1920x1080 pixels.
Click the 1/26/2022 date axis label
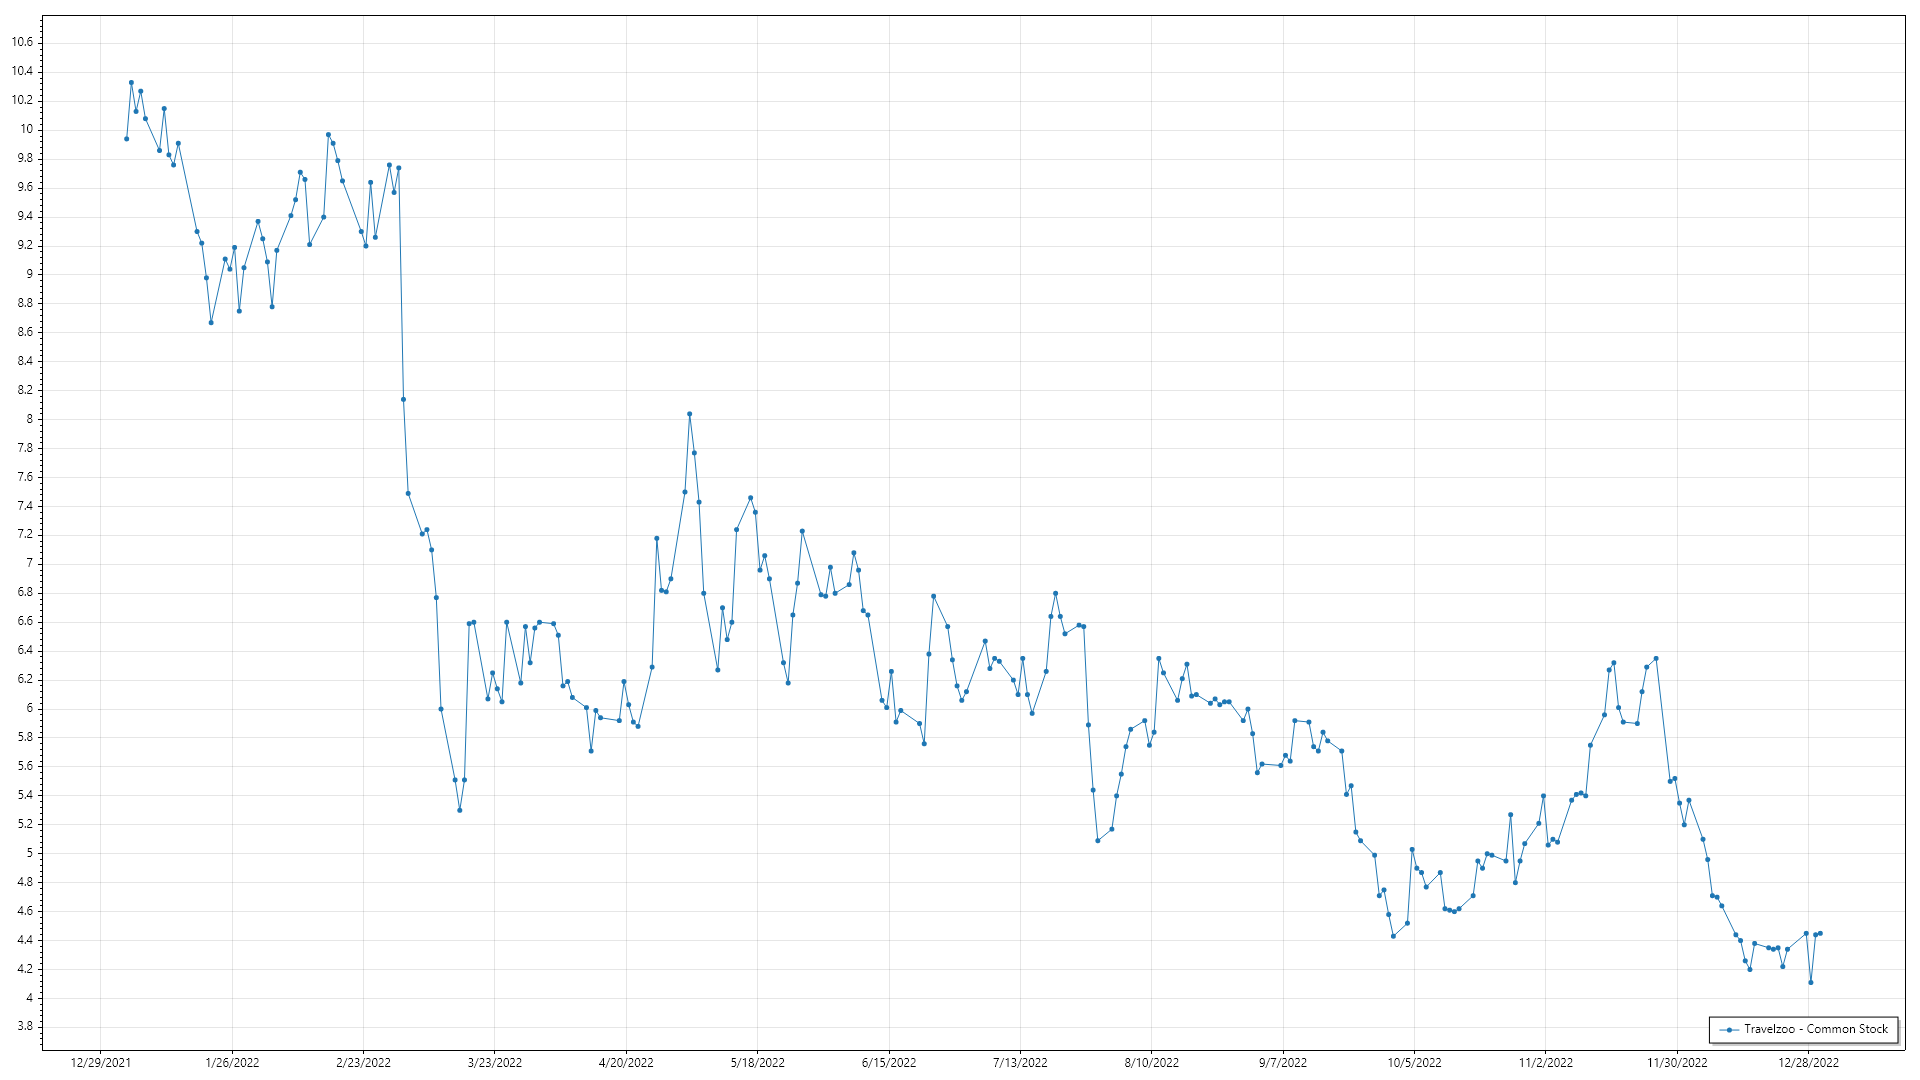[x=232, y=1062]
